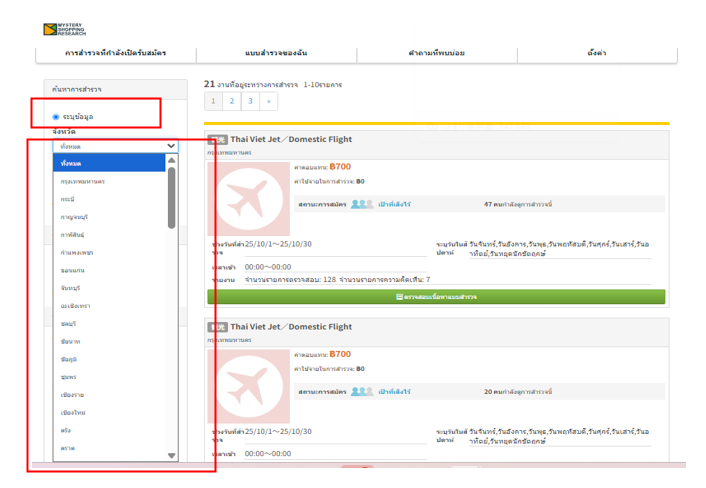
Task: Collapse the จังหวัด province dropdown
Action: [116, 146]
